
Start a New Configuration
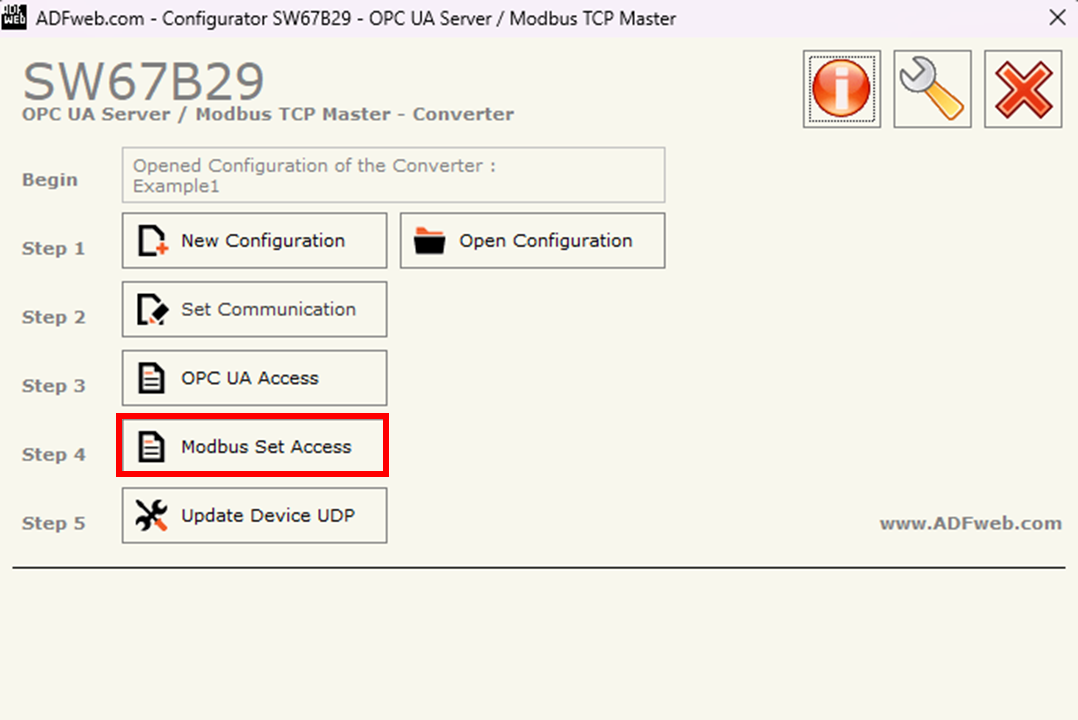pyautogui.click(x=253, y=240)
